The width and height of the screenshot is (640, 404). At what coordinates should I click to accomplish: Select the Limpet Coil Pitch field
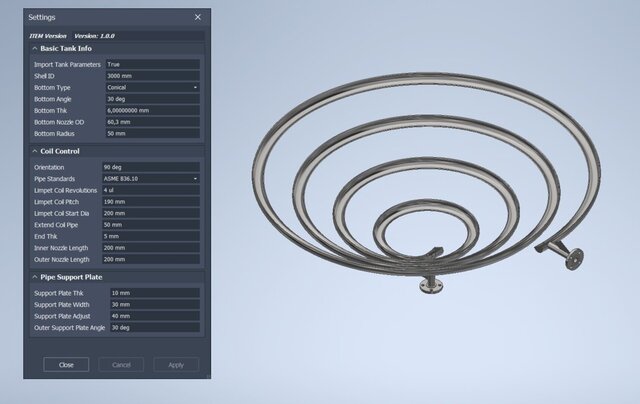[x=150, y=201]
